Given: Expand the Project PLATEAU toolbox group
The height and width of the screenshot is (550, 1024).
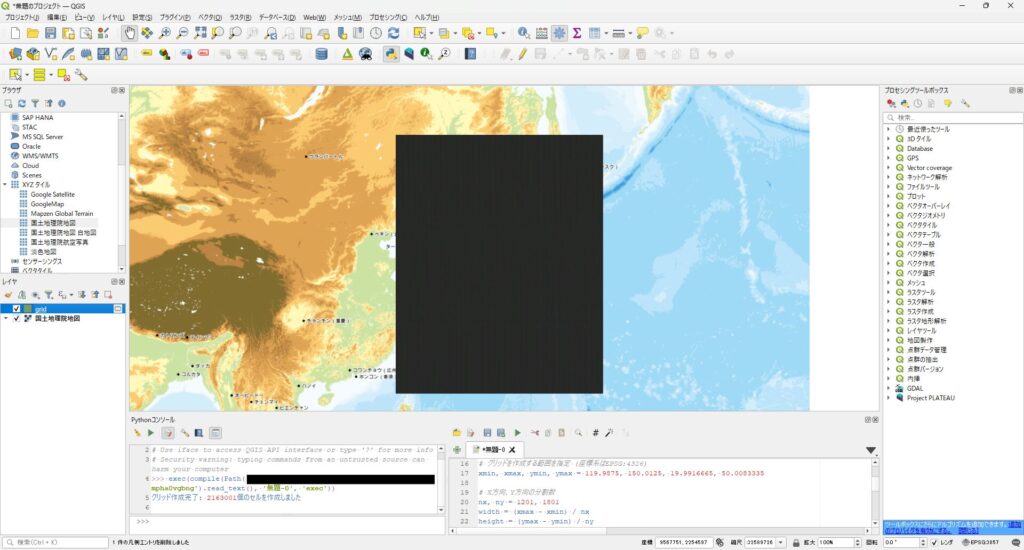Looking at the screenshot, I should (888, 398).
